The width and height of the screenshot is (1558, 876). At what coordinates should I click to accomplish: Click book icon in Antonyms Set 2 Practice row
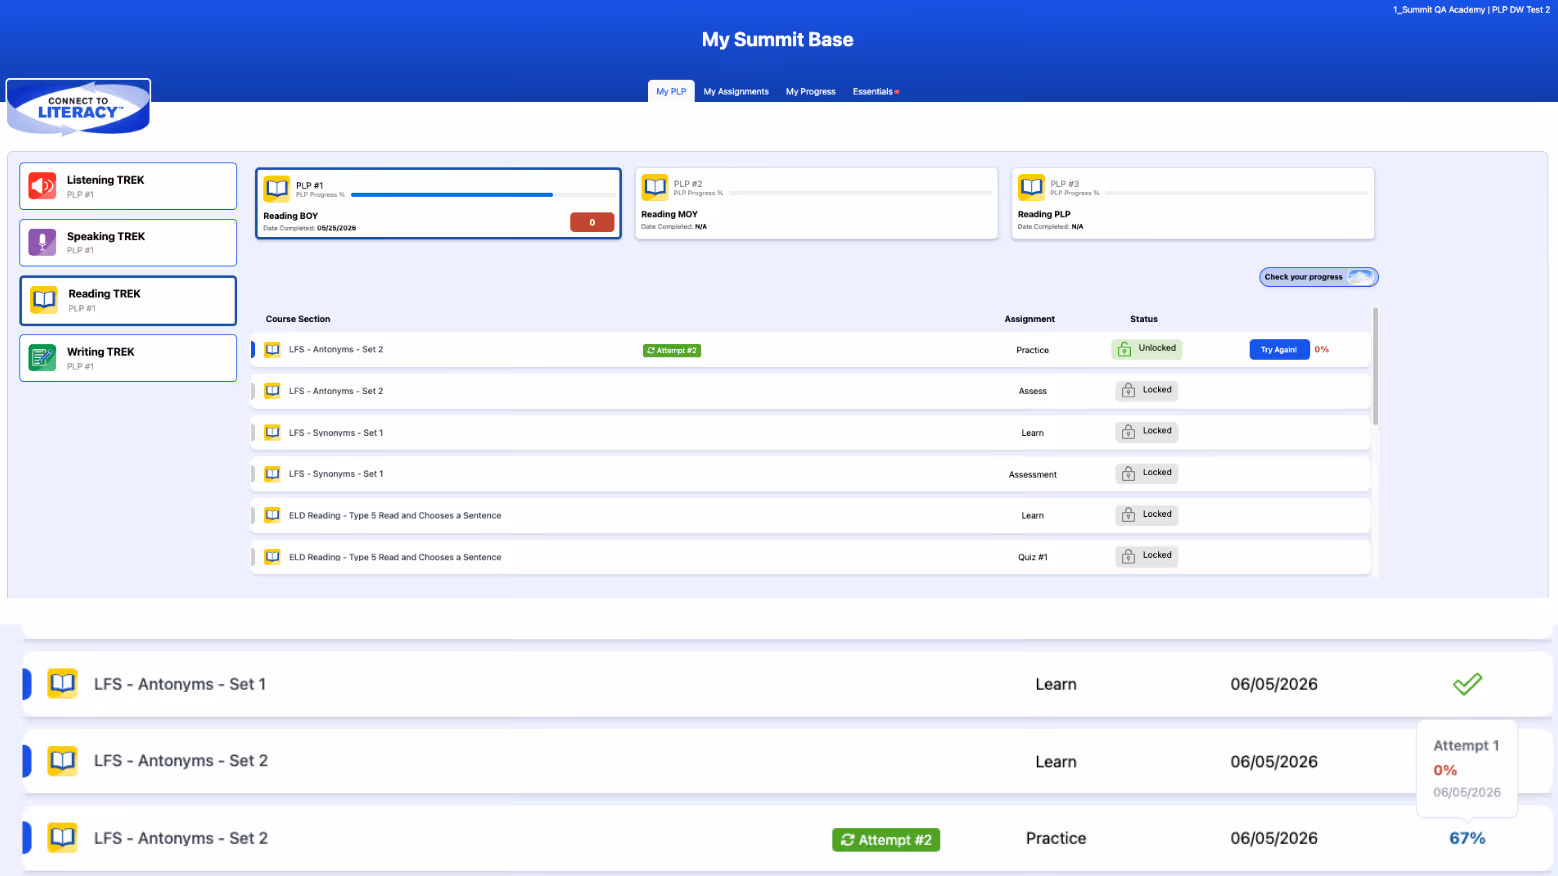[272, 350]
